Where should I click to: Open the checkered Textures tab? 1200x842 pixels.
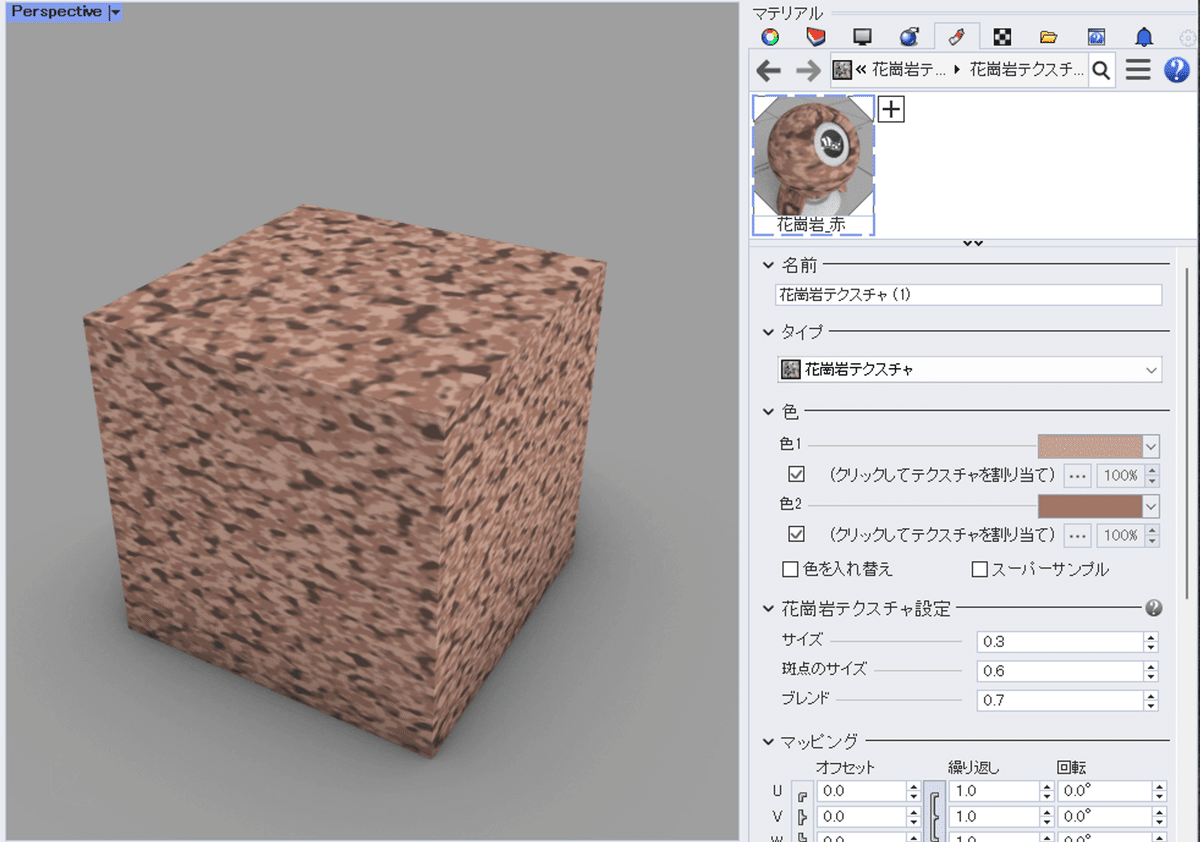pyautogui.click(x=1003, y=37)
